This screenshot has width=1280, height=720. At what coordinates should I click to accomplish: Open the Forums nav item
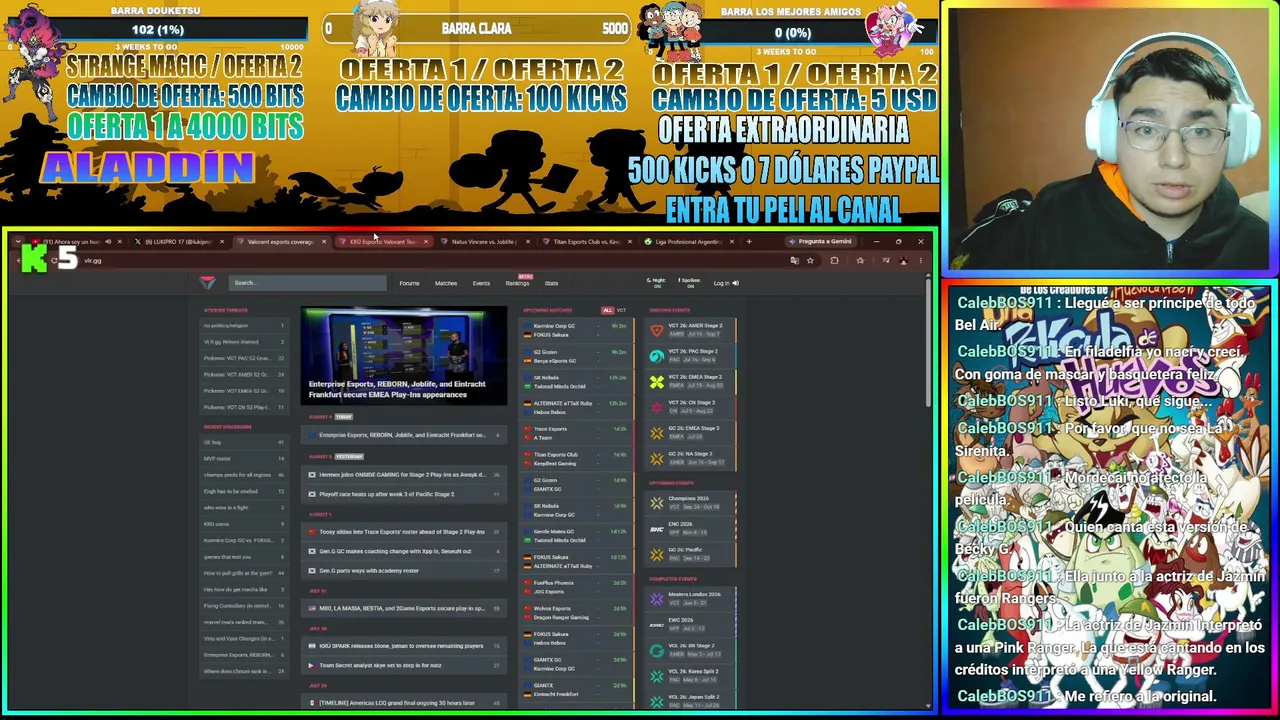(x=409, y=283)
